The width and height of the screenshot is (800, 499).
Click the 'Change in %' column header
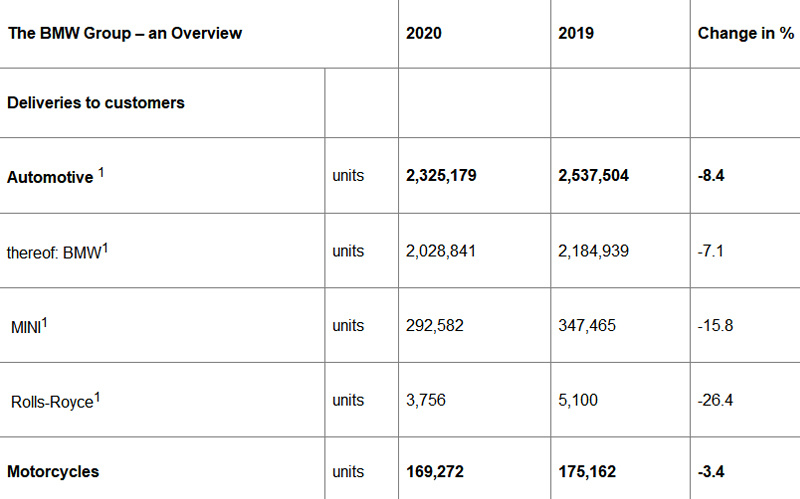coord(745,33)
